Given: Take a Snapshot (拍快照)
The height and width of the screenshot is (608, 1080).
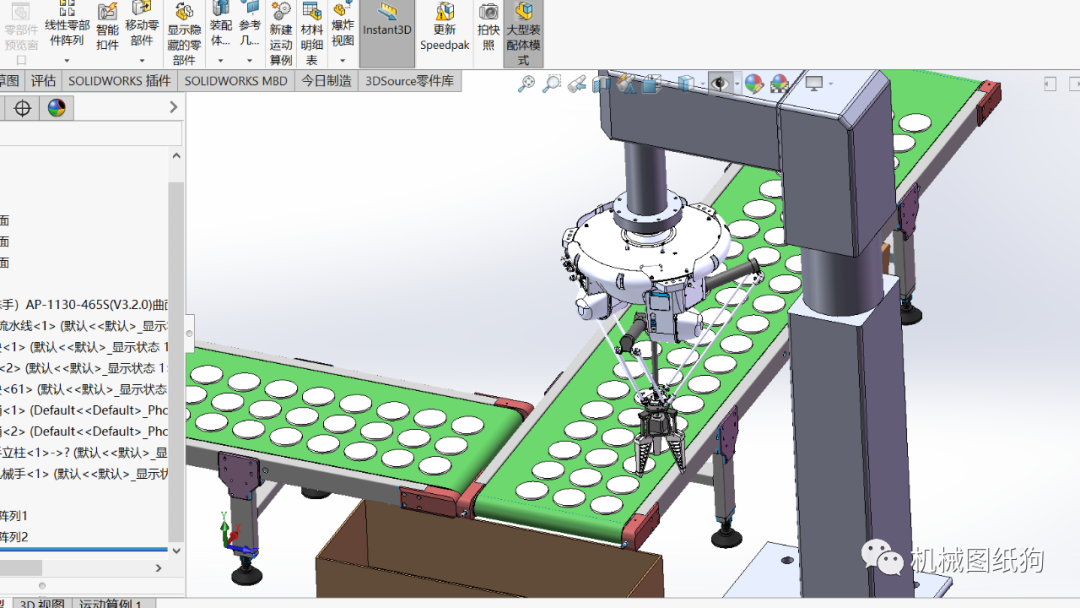Looking at the screenshot, I should [x=488, y=28].
